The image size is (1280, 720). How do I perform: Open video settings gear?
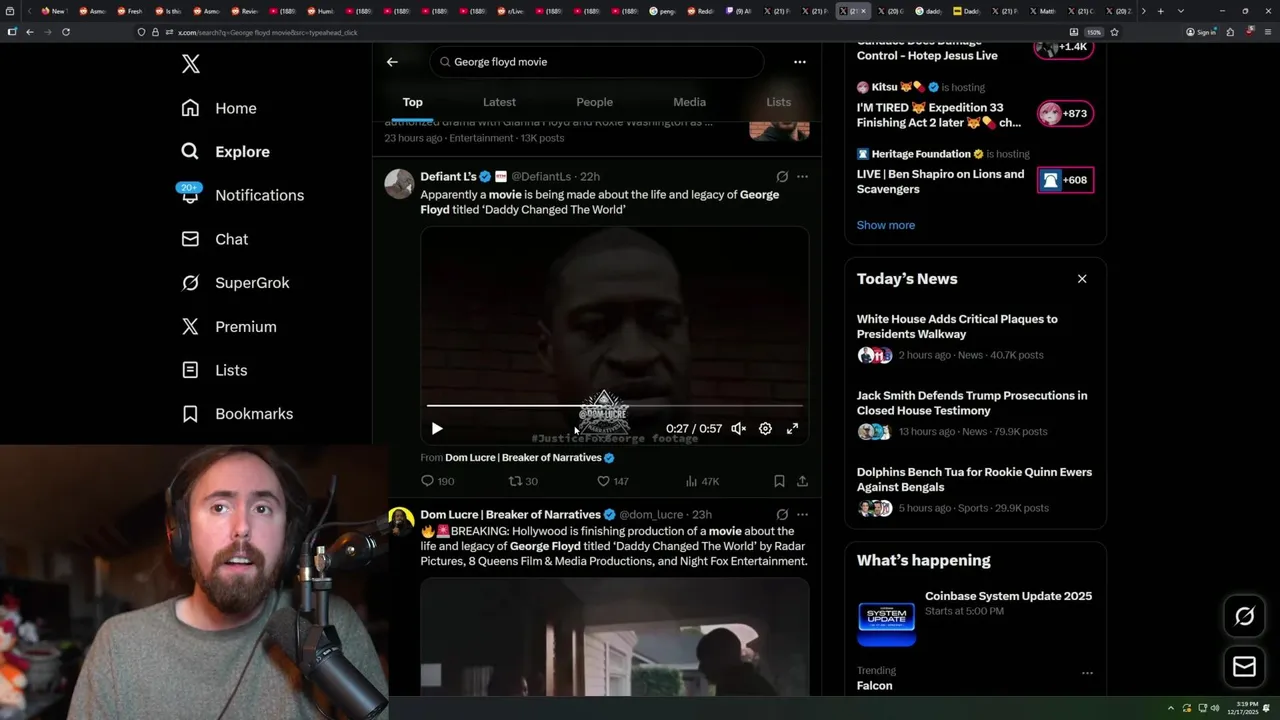pyautogui.click(x=765, y=429)
